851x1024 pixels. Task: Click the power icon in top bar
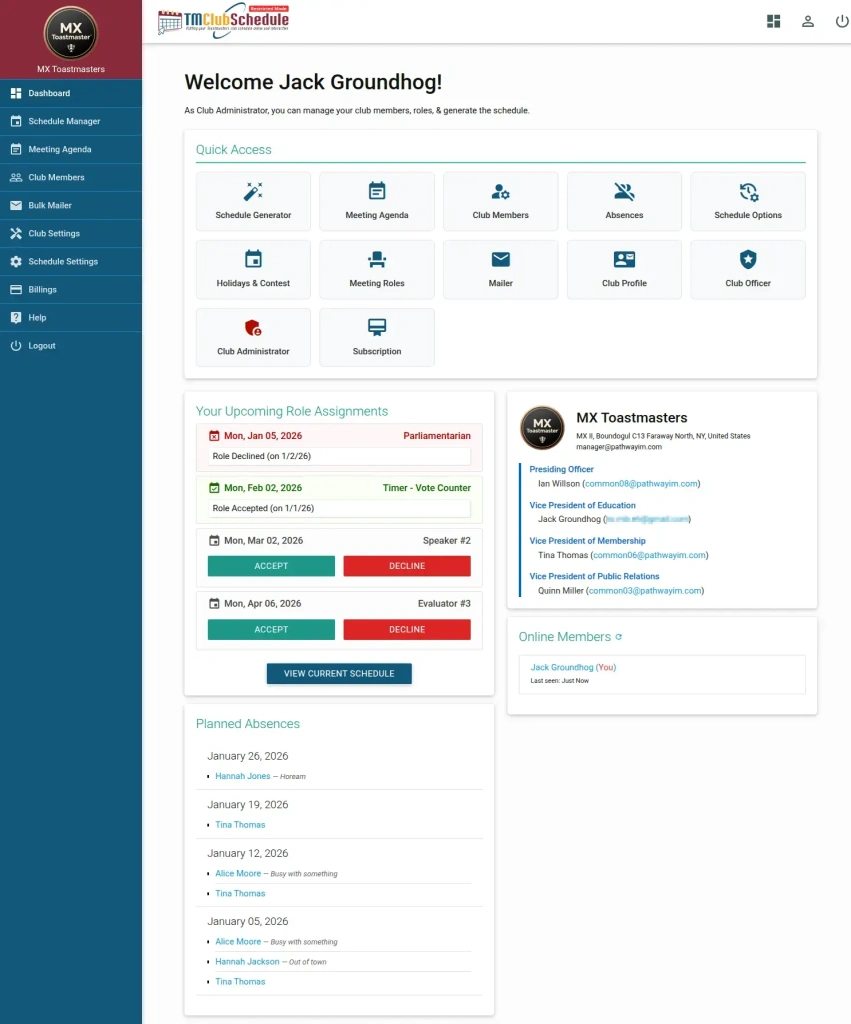[842, 22]
